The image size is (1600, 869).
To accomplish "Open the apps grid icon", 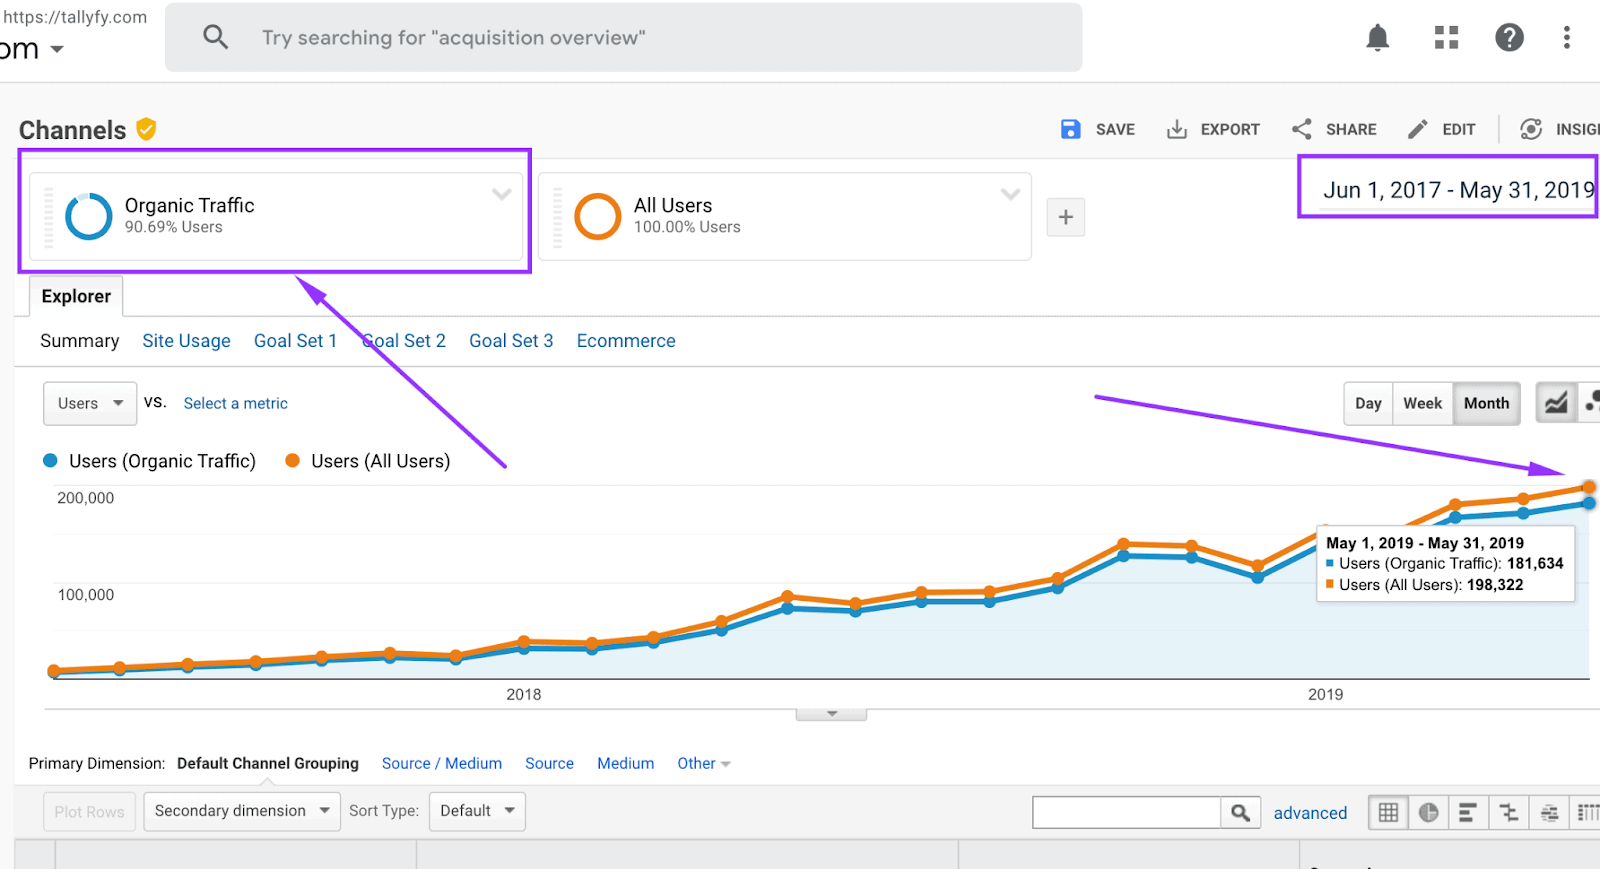I will (x=1446, y=38).
